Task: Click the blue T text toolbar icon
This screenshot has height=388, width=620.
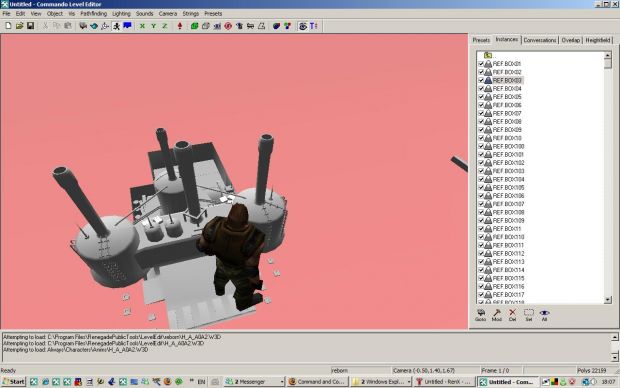Action: [x=314, y=26]
